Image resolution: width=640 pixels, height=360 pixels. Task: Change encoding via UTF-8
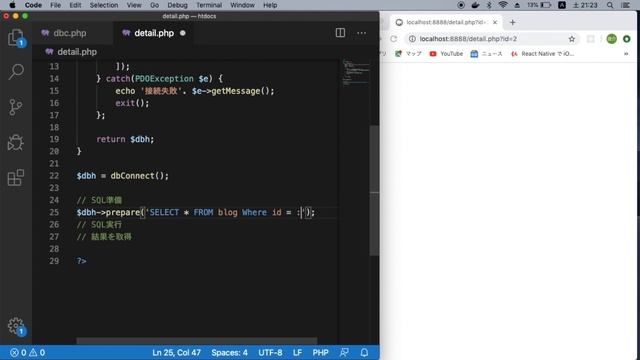[x=270, y=353]
